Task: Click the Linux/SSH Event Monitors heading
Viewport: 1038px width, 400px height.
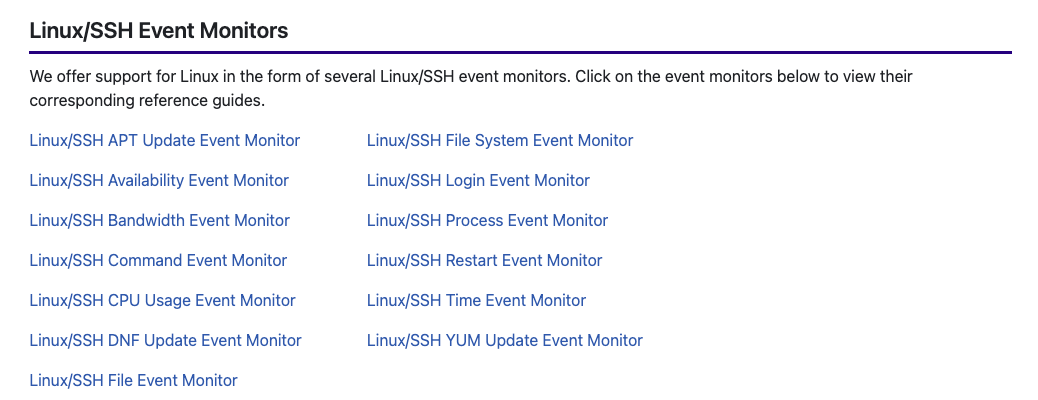Action: coord(159,31)
